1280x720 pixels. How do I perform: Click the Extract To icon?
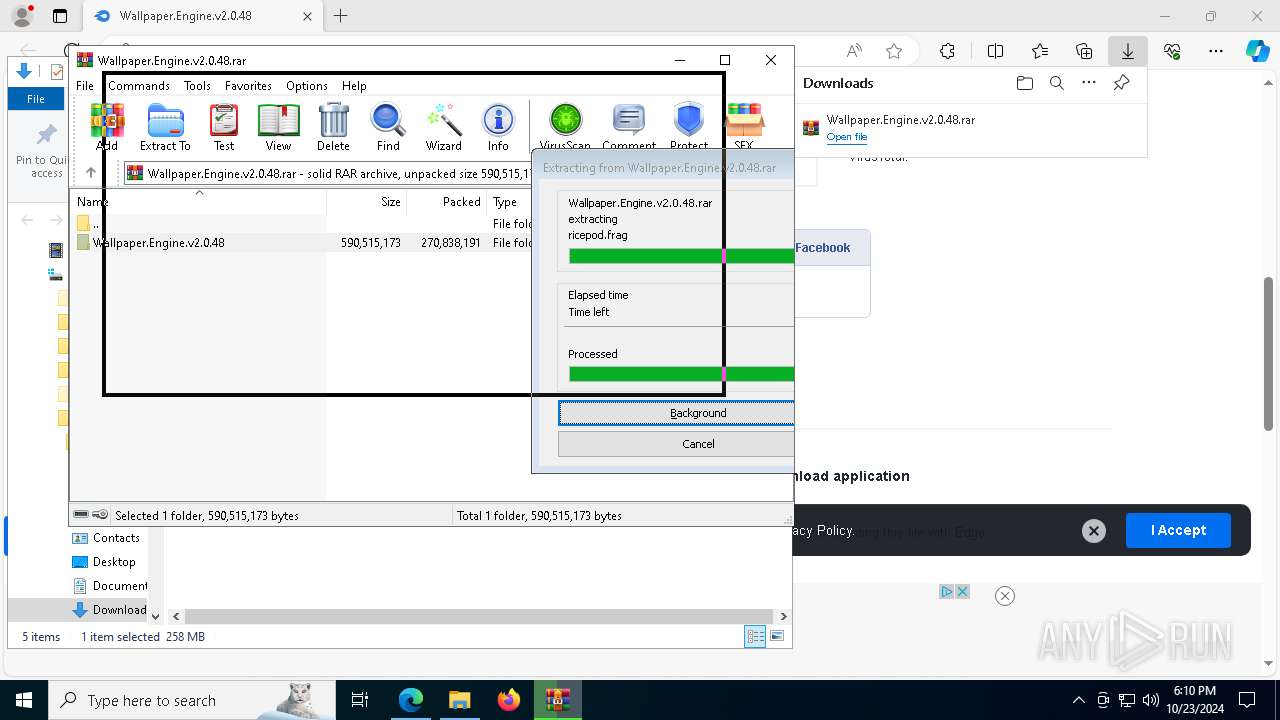(x=165, y=127)
